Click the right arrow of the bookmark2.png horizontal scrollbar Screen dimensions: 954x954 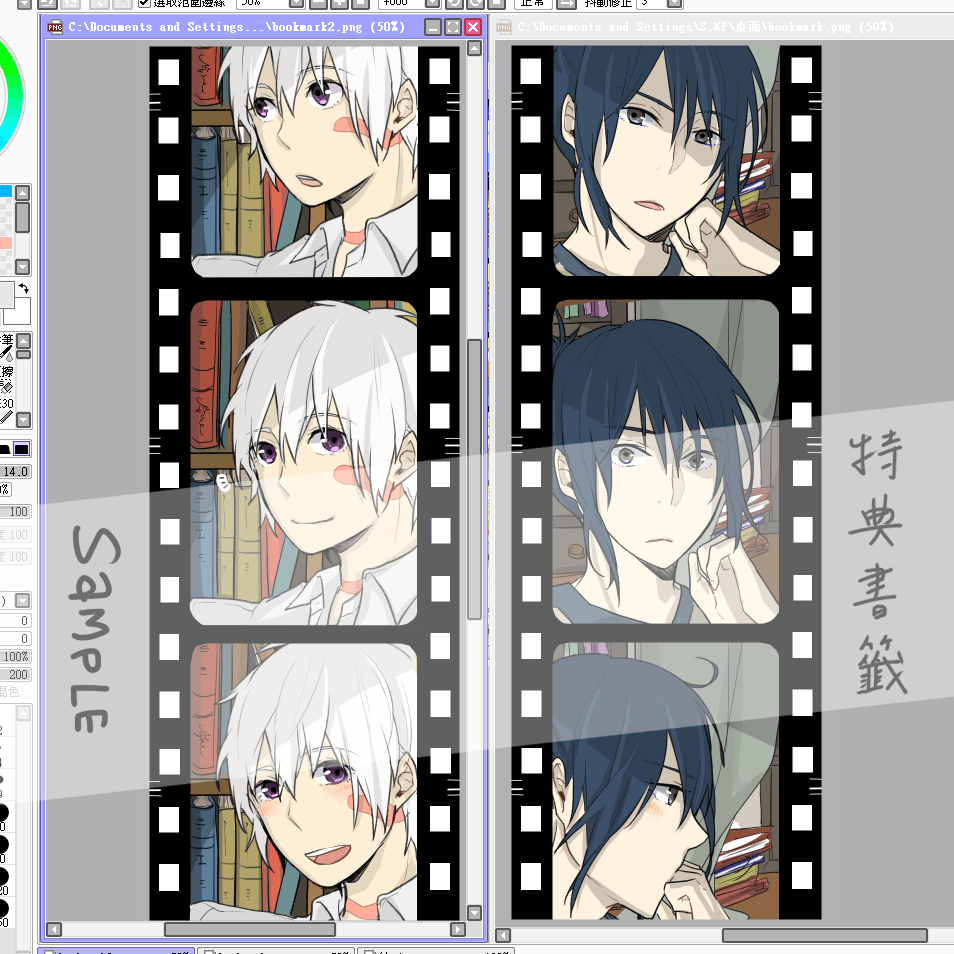(x=458, y=929)
